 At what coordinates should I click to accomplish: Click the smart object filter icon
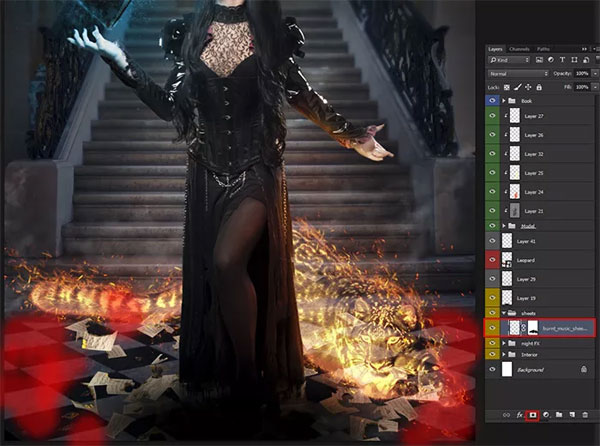click(586, 60)
